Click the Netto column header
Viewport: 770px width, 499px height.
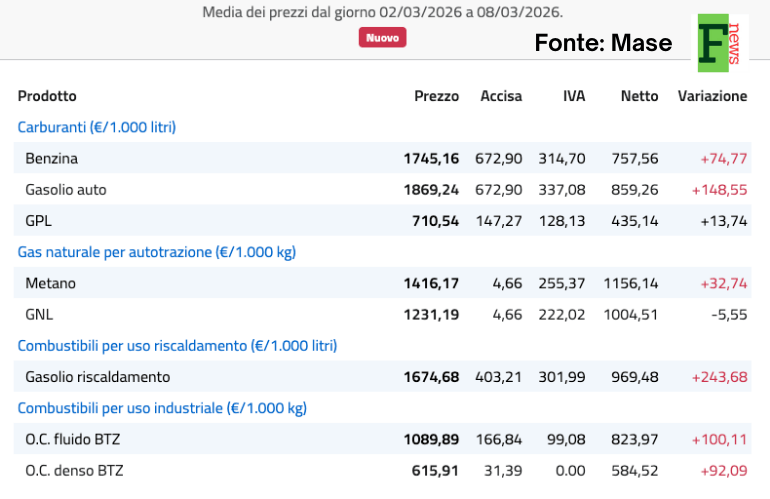639,96
